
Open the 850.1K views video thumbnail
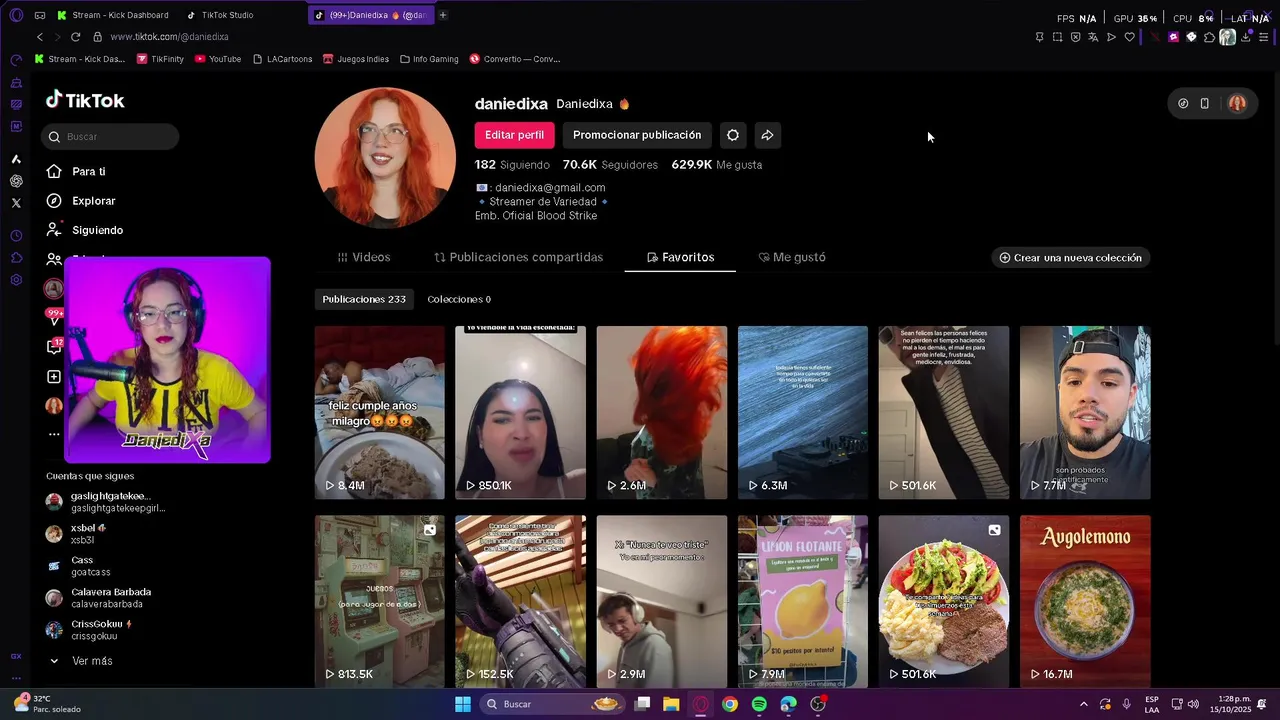520,412
